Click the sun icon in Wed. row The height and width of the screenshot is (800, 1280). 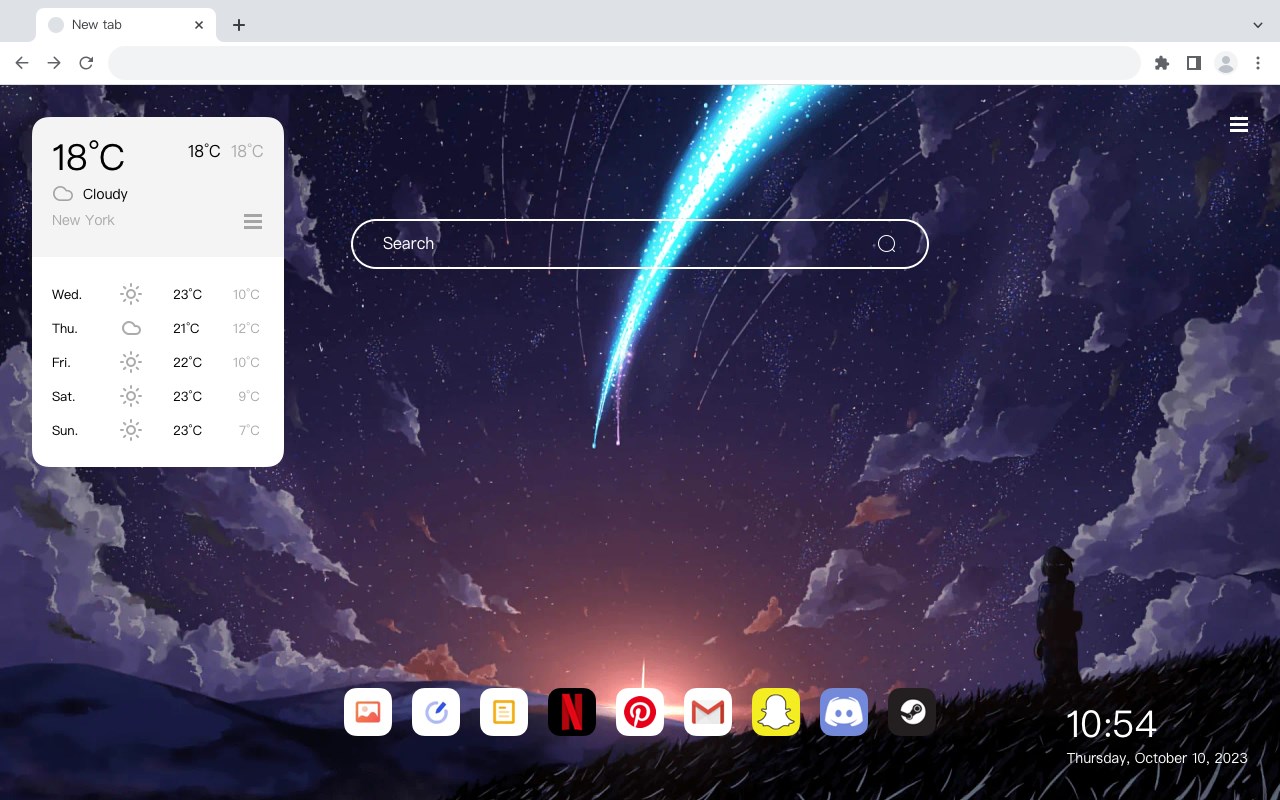coord(131,294)
